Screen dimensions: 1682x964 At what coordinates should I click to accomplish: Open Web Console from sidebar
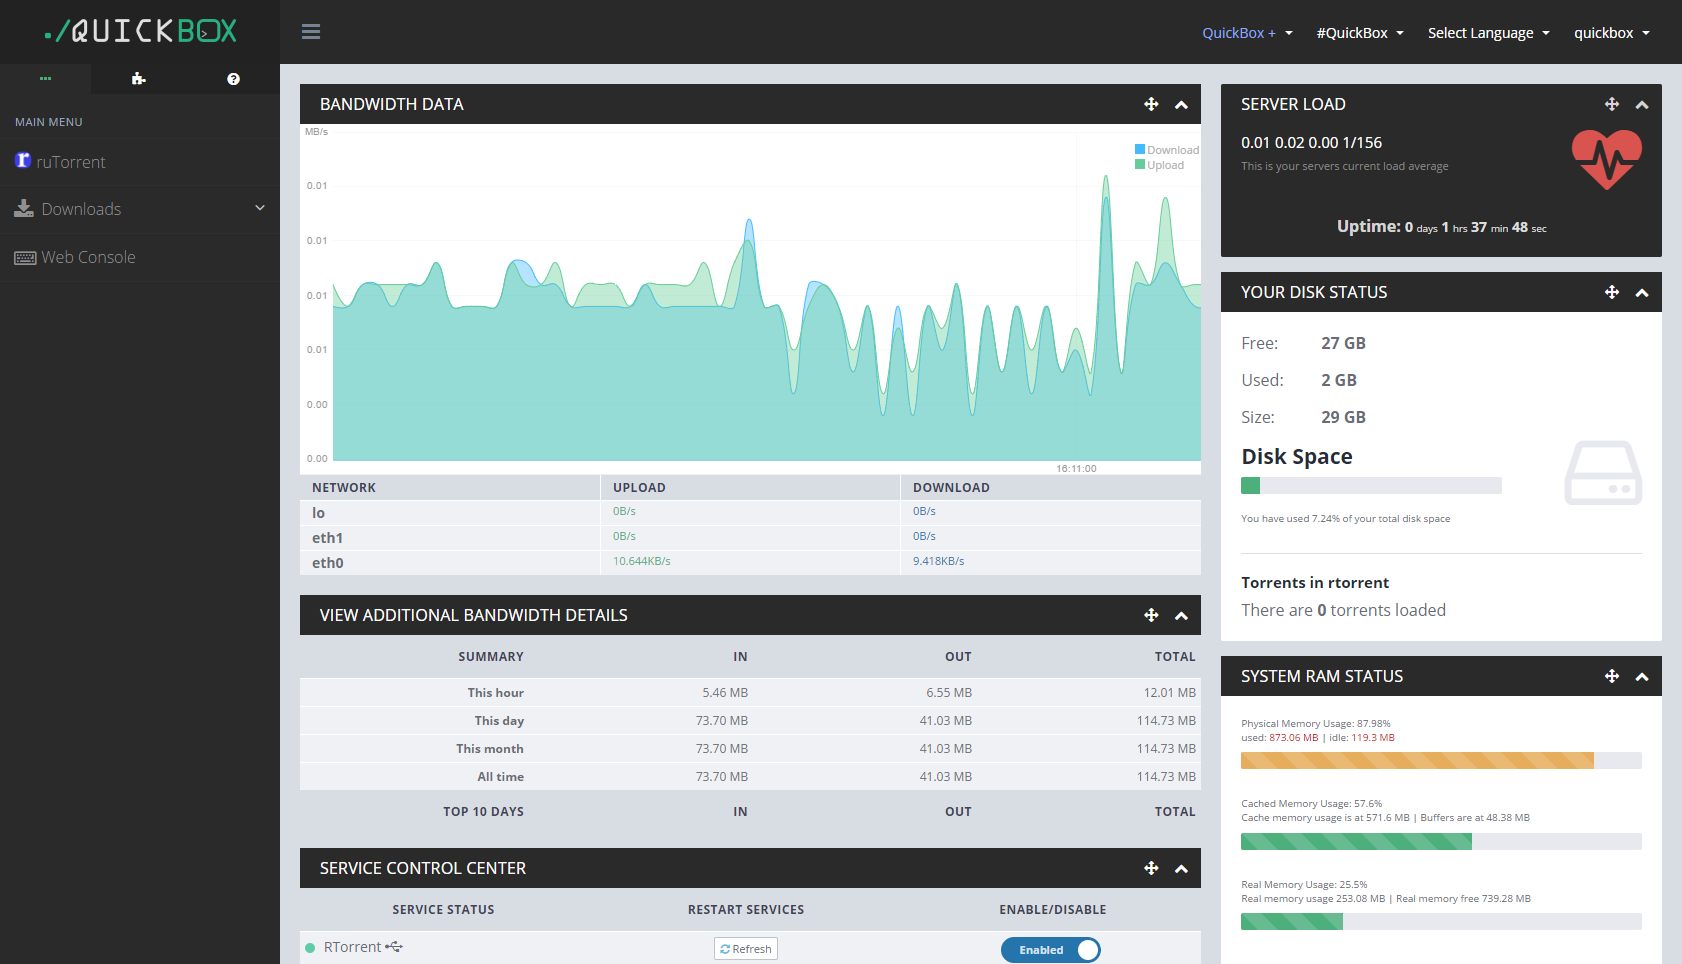(x=88, y=257)
